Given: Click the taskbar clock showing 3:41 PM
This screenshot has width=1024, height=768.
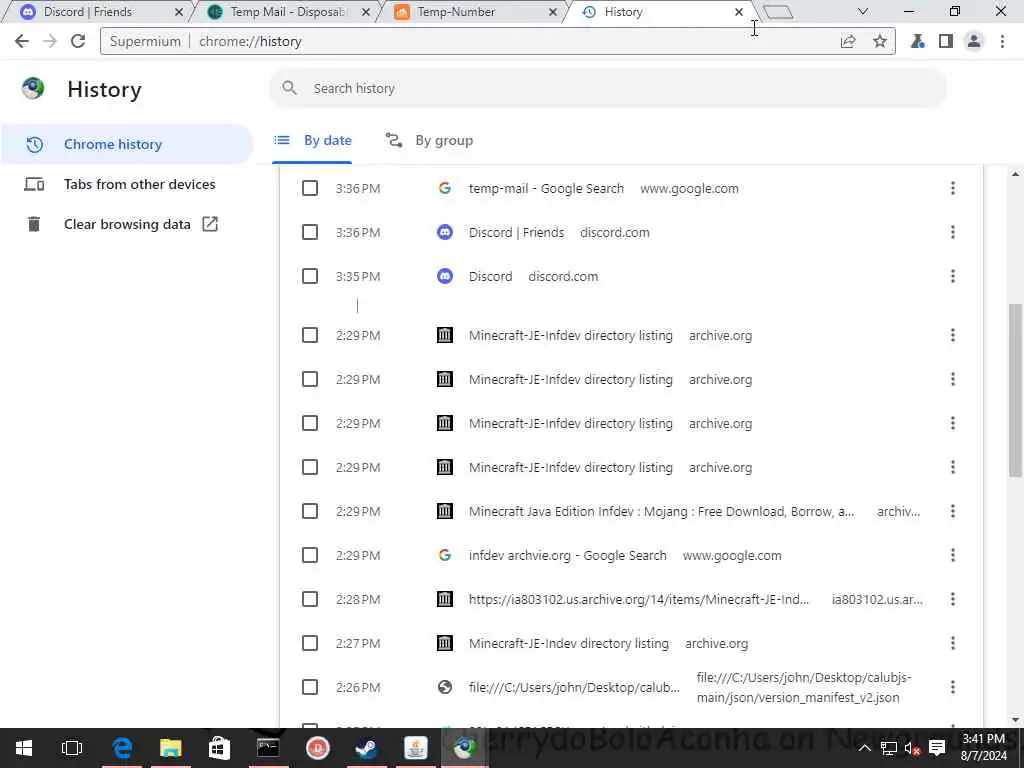Looking at the screenshot, I should 984,748.
